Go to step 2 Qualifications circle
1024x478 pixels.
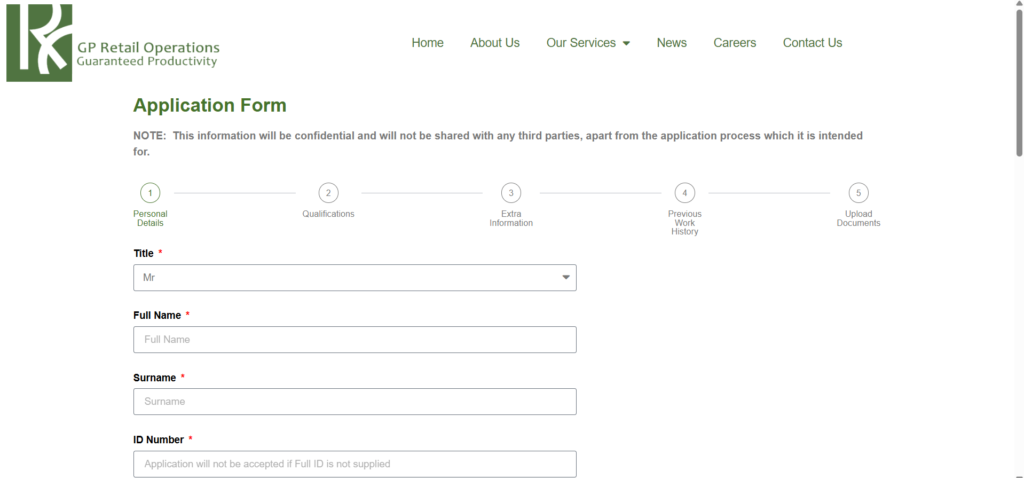pos(328,193)
